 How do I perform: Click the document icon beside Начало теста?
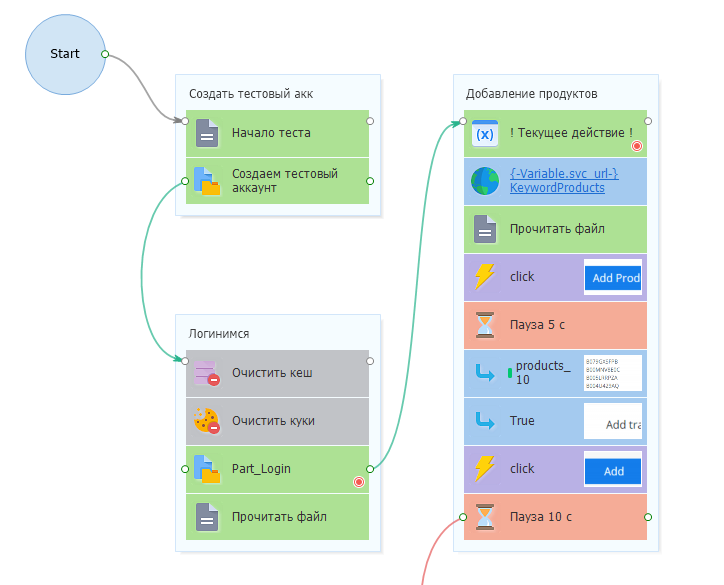point(207,133)
